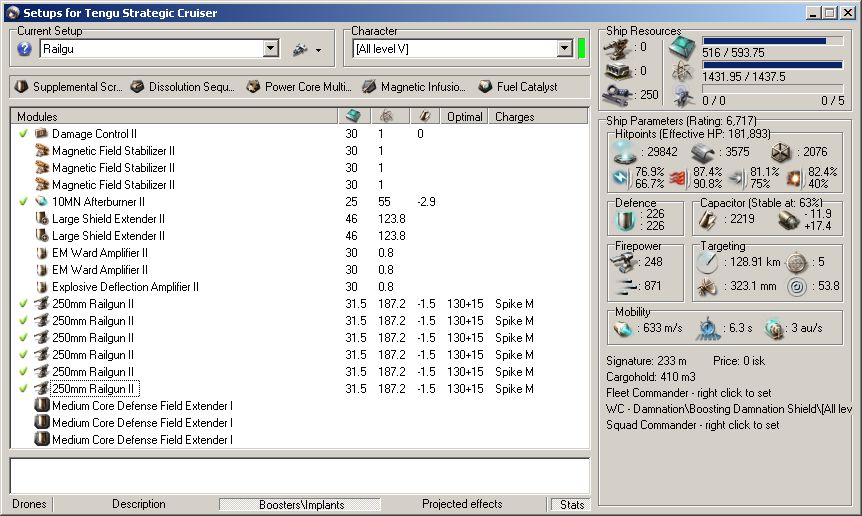Screen dimensions: 862x516
Task: Click the EM resistance icon
Action: coord(621,177)
